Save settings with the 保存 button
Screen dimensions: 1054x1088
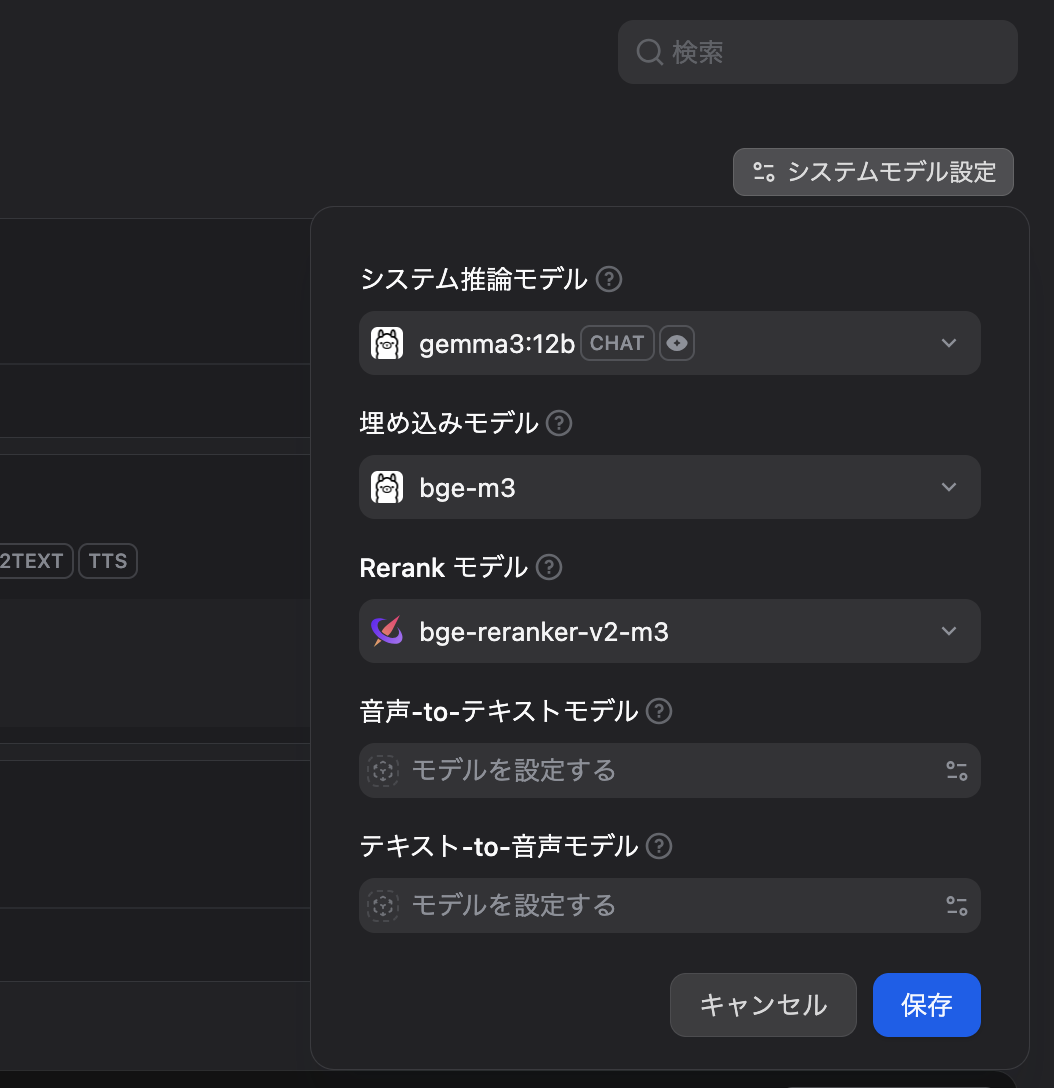coord(926,1005)
